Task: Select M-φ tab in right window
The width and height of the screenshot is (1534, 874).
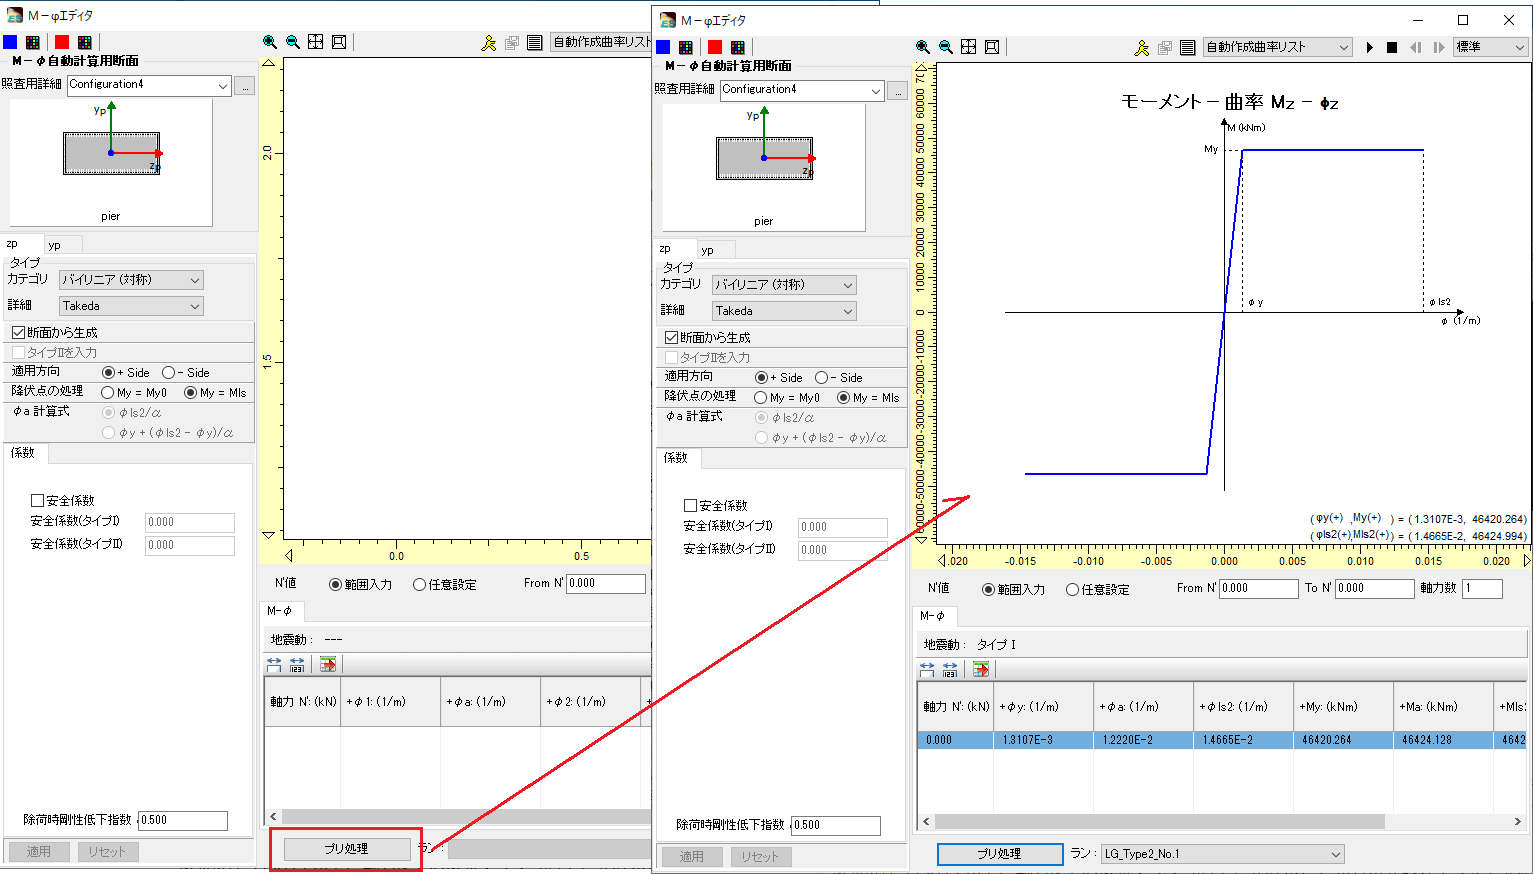Action: [x=933, y=616]
